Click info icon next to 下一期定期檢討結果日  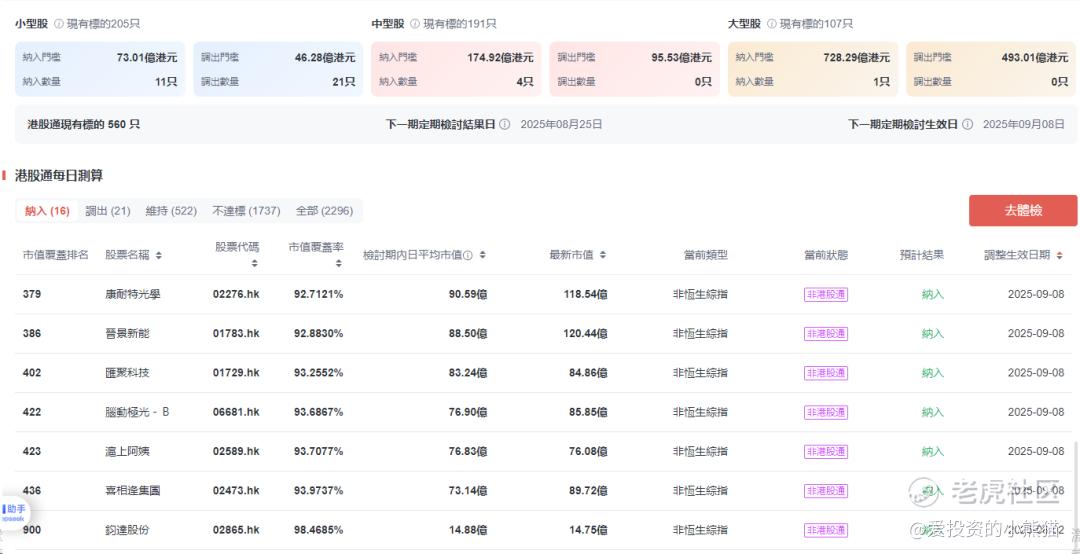tap(505, 125)
